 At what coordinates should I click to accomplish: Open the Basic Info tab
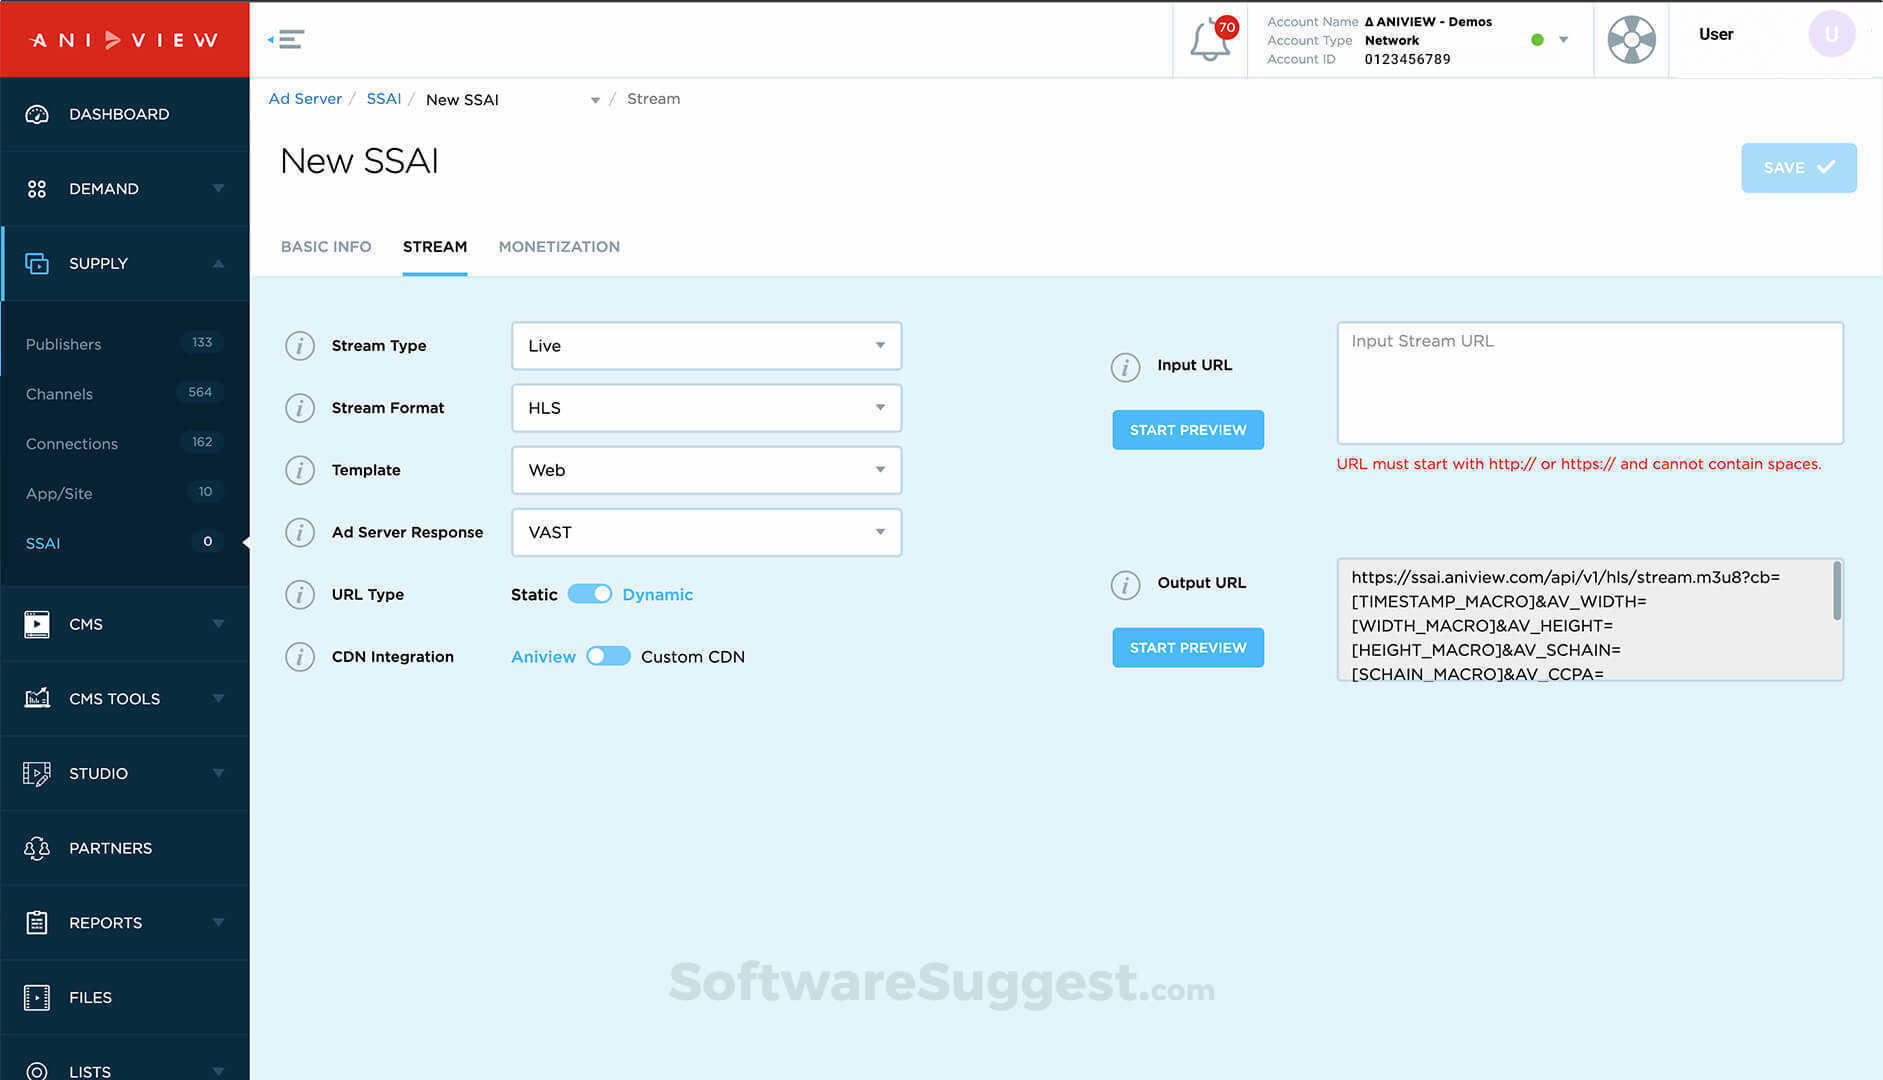(326, 246)
